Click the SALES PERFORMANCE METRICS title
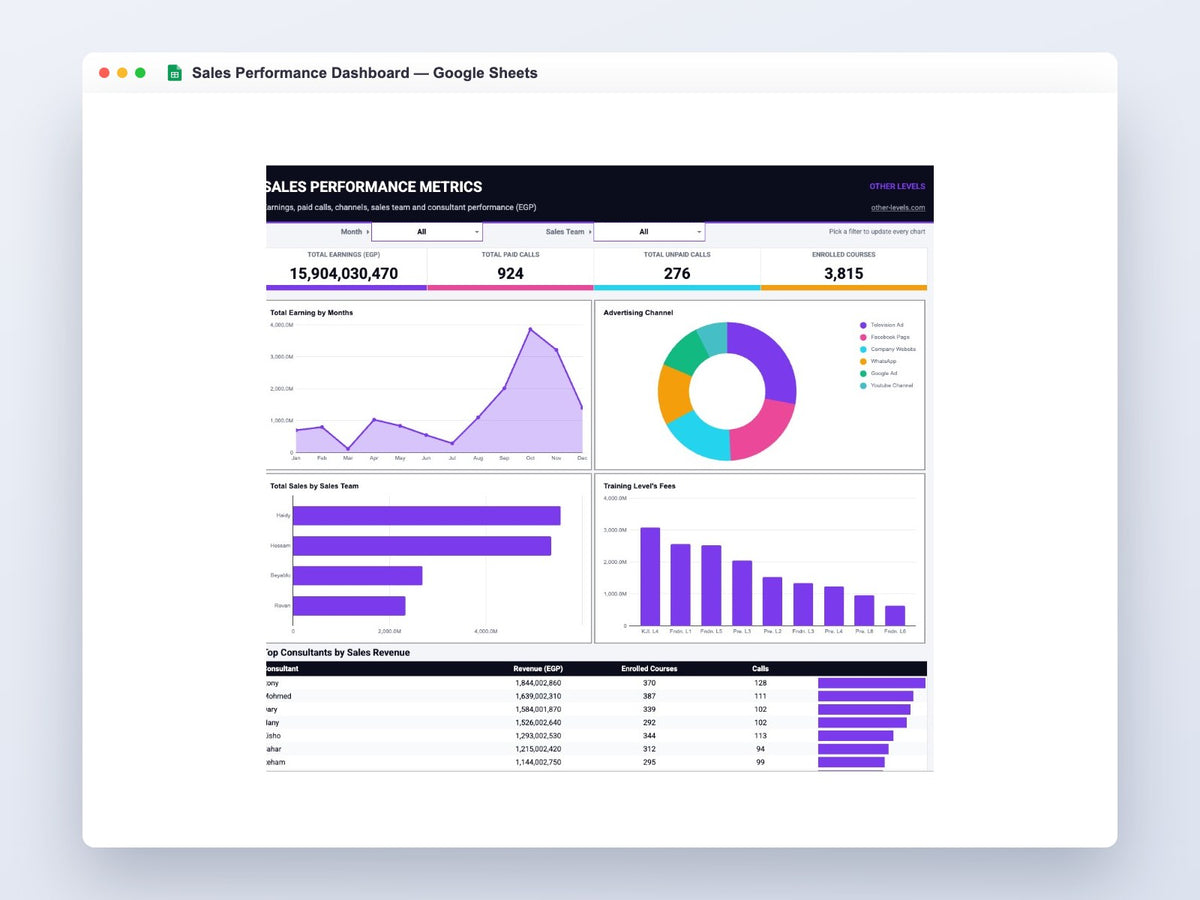This screenshot has width=1200, height=900. click(x=374, y=187)
